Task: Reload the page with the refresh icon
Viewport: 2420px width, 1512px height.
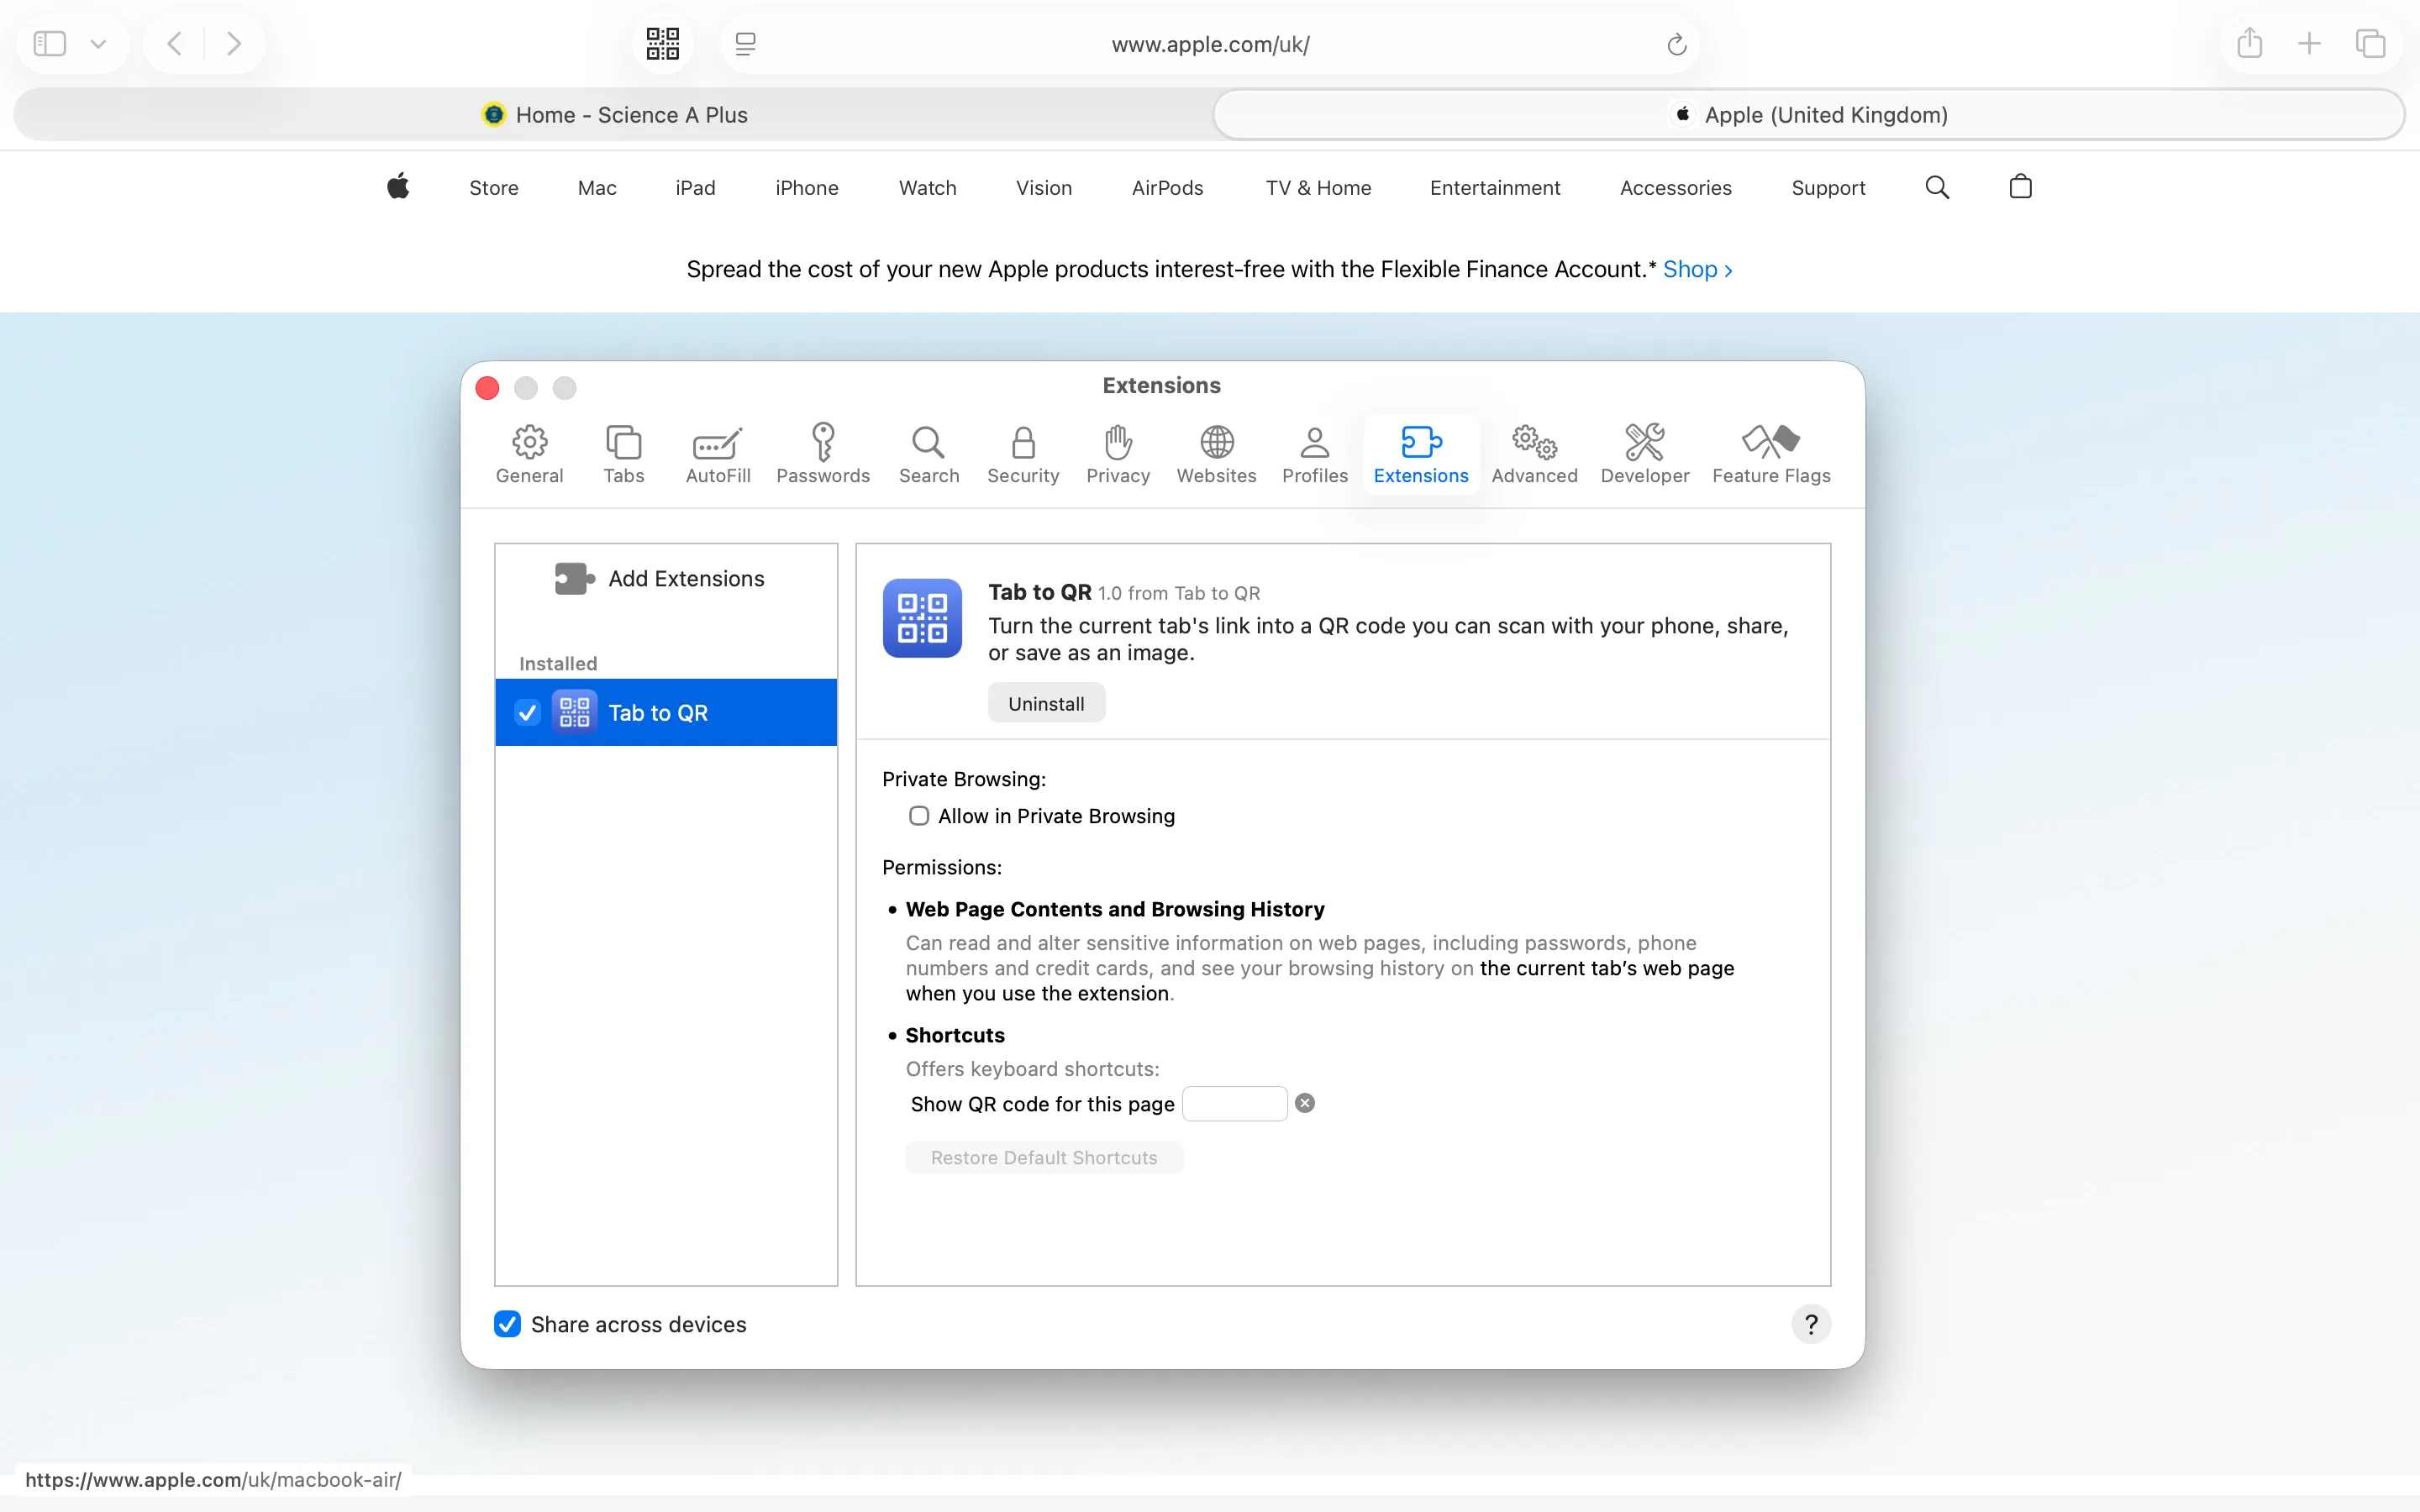Action: coord(1677,44)
